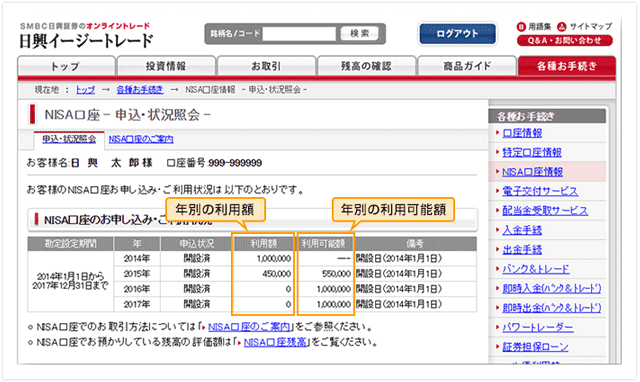
Task: Click the 申込状況 column header
Action: click(x=197, y=244)
